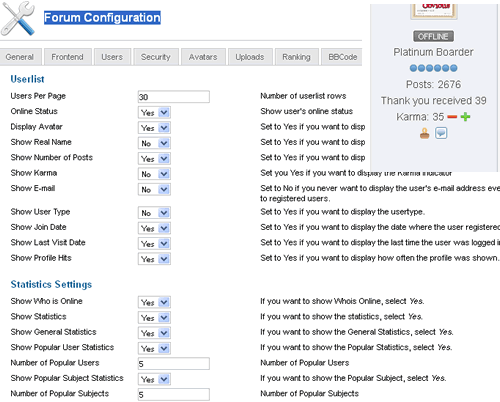Switch to the Security tab
This screenshot has width=500, height=402.
point(156,57)
